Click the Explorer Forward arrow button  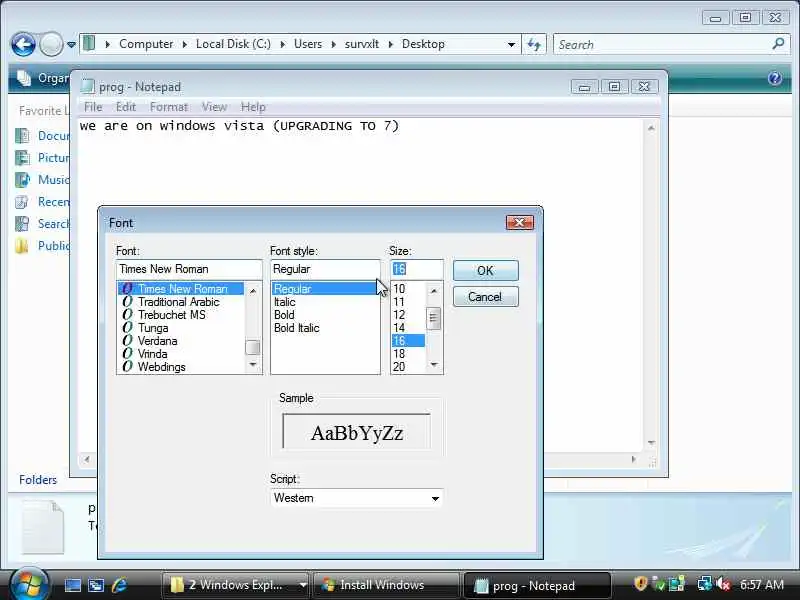click(51, 44)
